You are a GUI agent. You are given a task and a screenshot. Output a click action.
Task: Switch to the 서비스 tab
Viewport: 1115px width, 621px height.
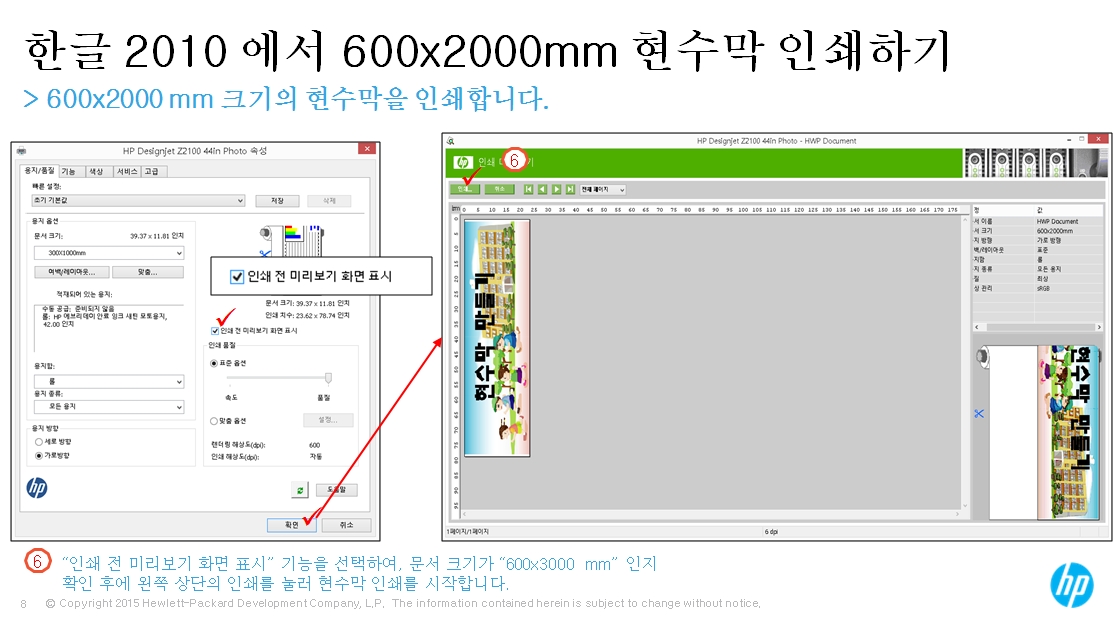(x=127, y=171)
